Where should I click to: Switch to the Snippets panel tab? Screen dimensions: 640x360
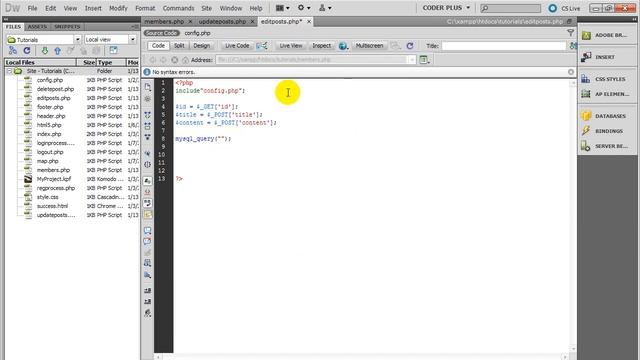(x=67, y=27)
